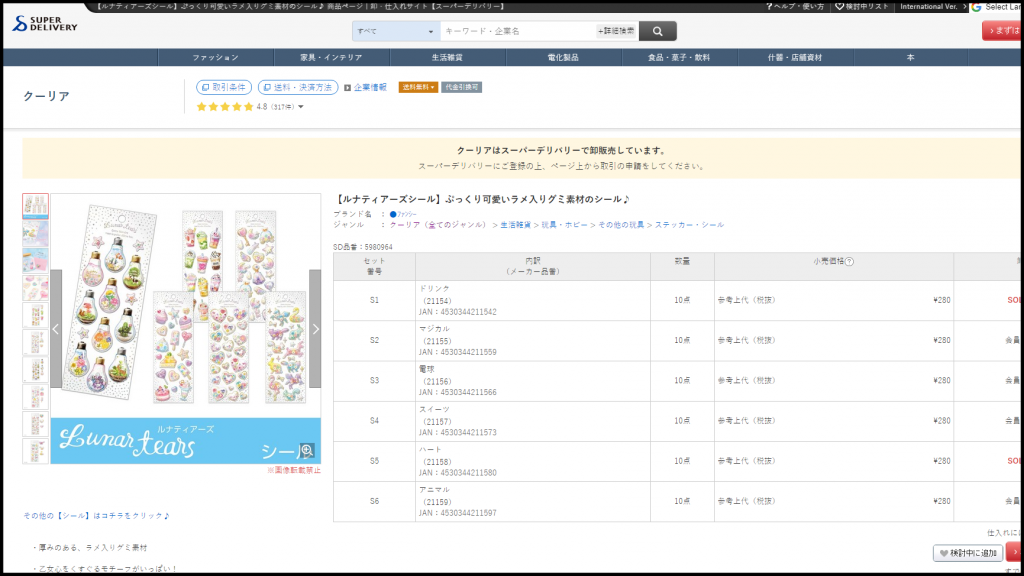Viewport: 1024px width, 576px height.
Task: Open the ファッション category menu
Action: point(216,57)
